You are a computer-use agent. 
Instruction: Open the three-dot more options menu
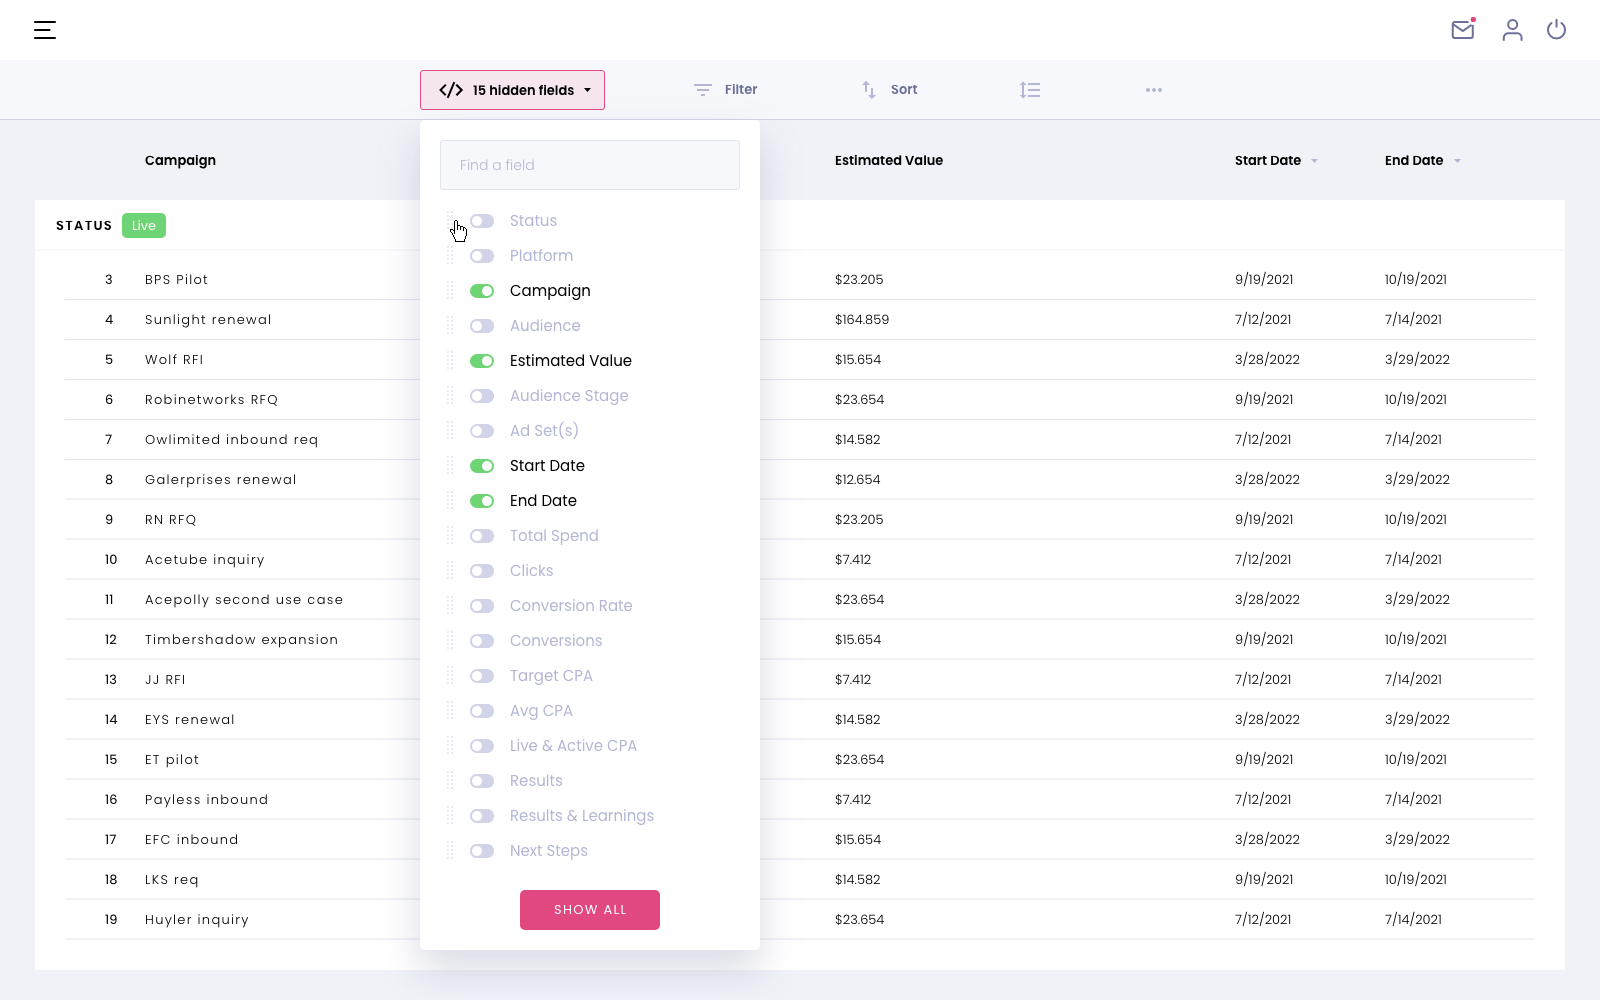[1154, 90]
